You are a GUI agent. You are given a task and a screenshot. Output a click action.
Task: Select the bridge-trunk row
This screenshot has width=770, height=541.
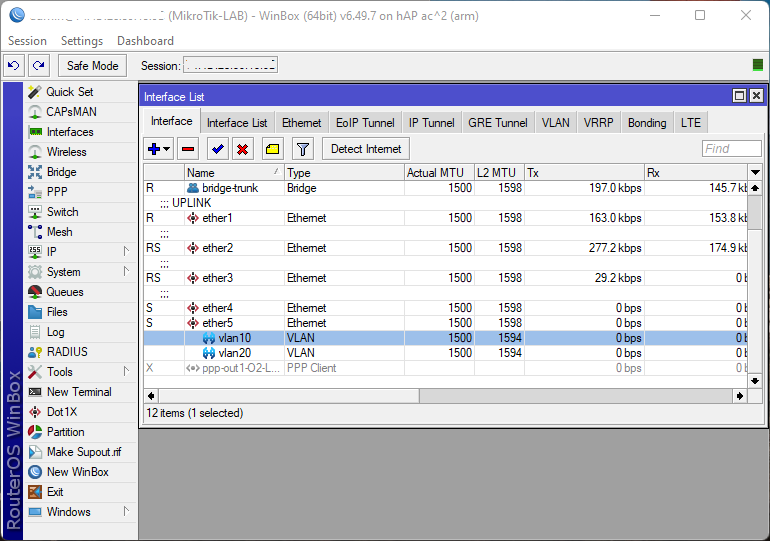coord(446,188)
